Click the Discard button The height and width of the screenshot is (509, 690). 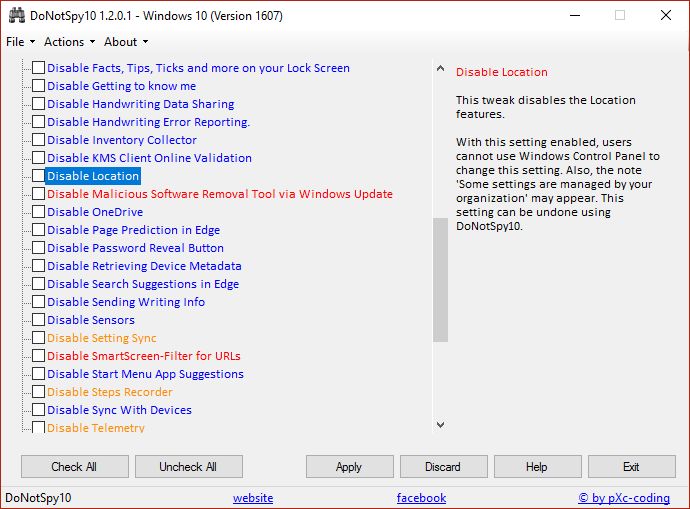pyautogui.click(x=444, y=467)
